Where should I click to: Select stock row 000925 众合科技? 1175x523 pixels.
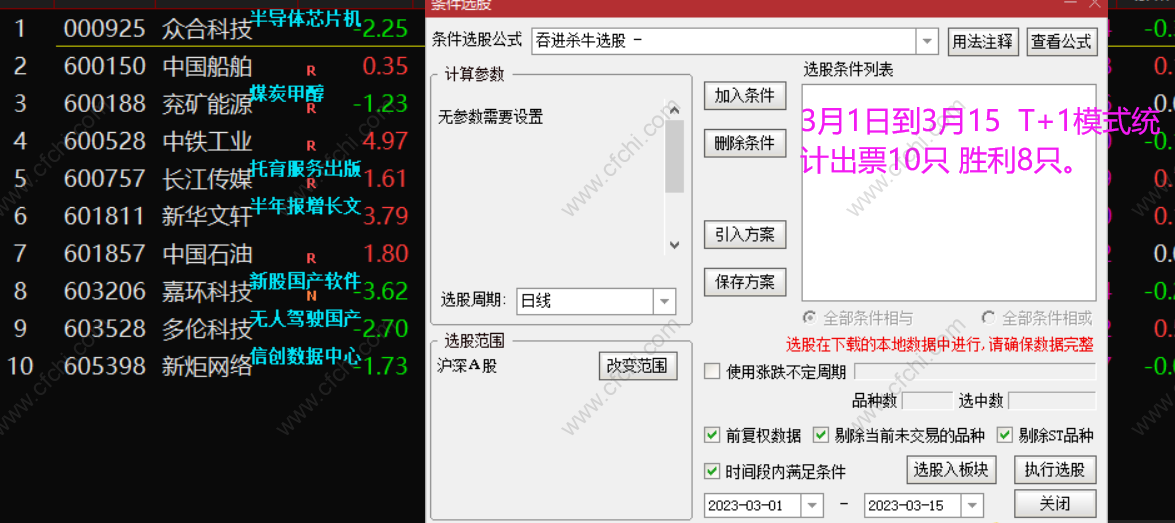pos(210,28)
